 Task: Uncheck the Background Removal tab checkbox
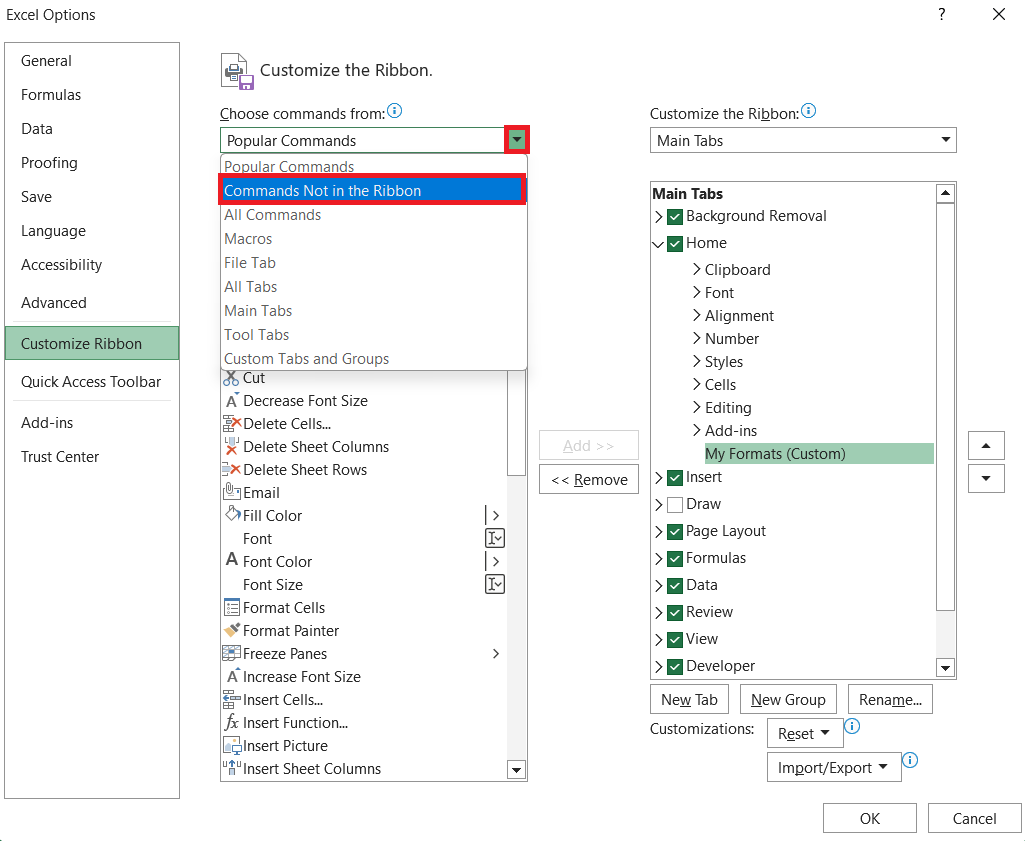675,216
